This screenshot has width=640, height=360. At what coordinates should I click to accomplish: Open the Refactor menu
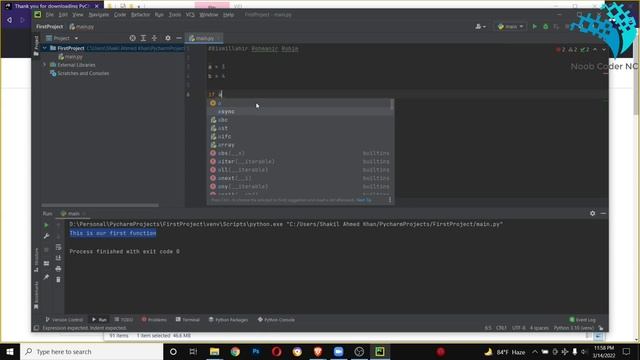[140, 15]
